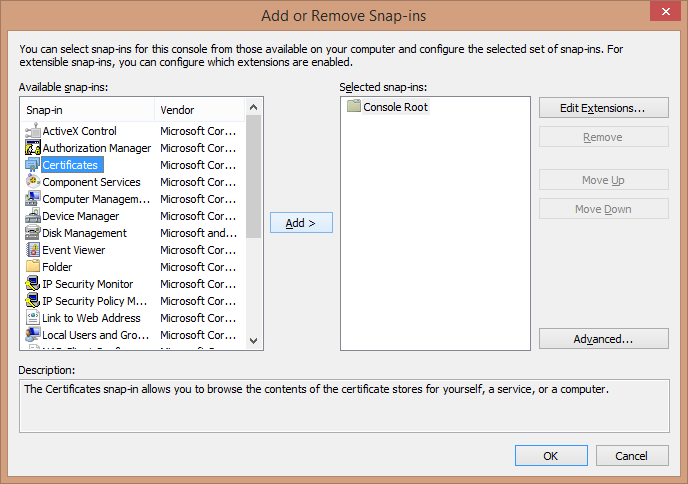The height and width of the screenshot is (484, 688).
Task: Select the Device Manager icon
Action: [x=32, y=216]
